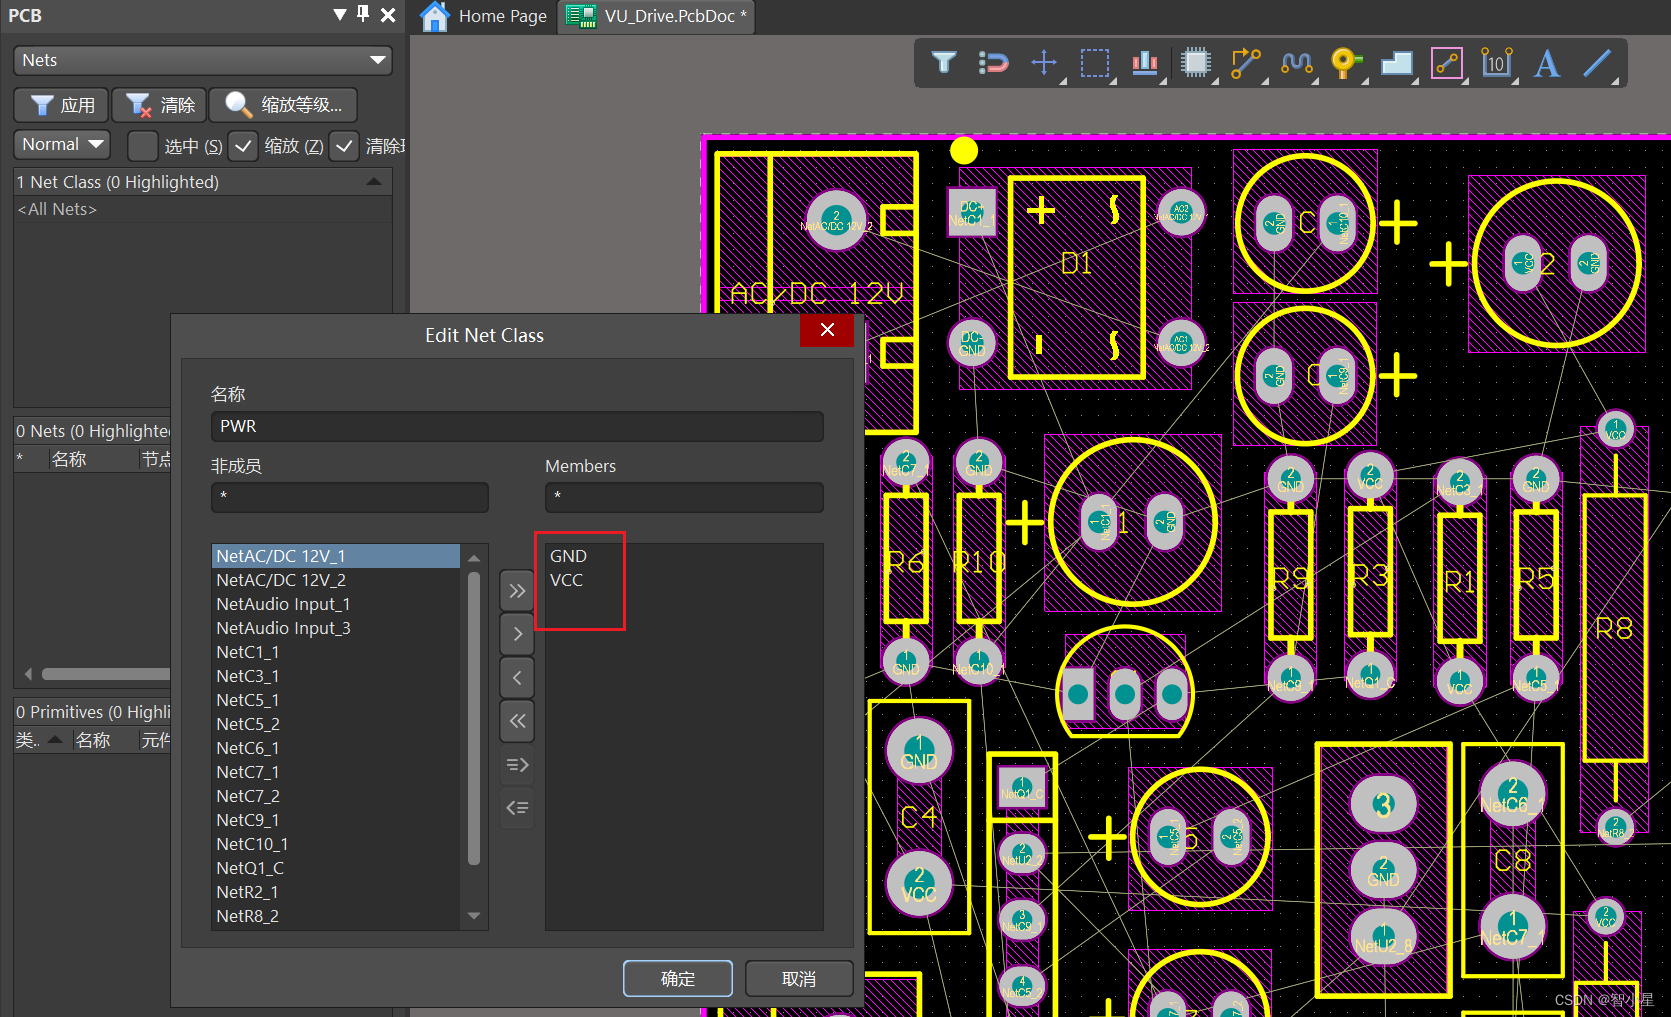Choose the rectangle selection tool
Image resolution: width=1671 pixels, height=1017 pixels.
pyautogui.click(x=1095, y=63)
